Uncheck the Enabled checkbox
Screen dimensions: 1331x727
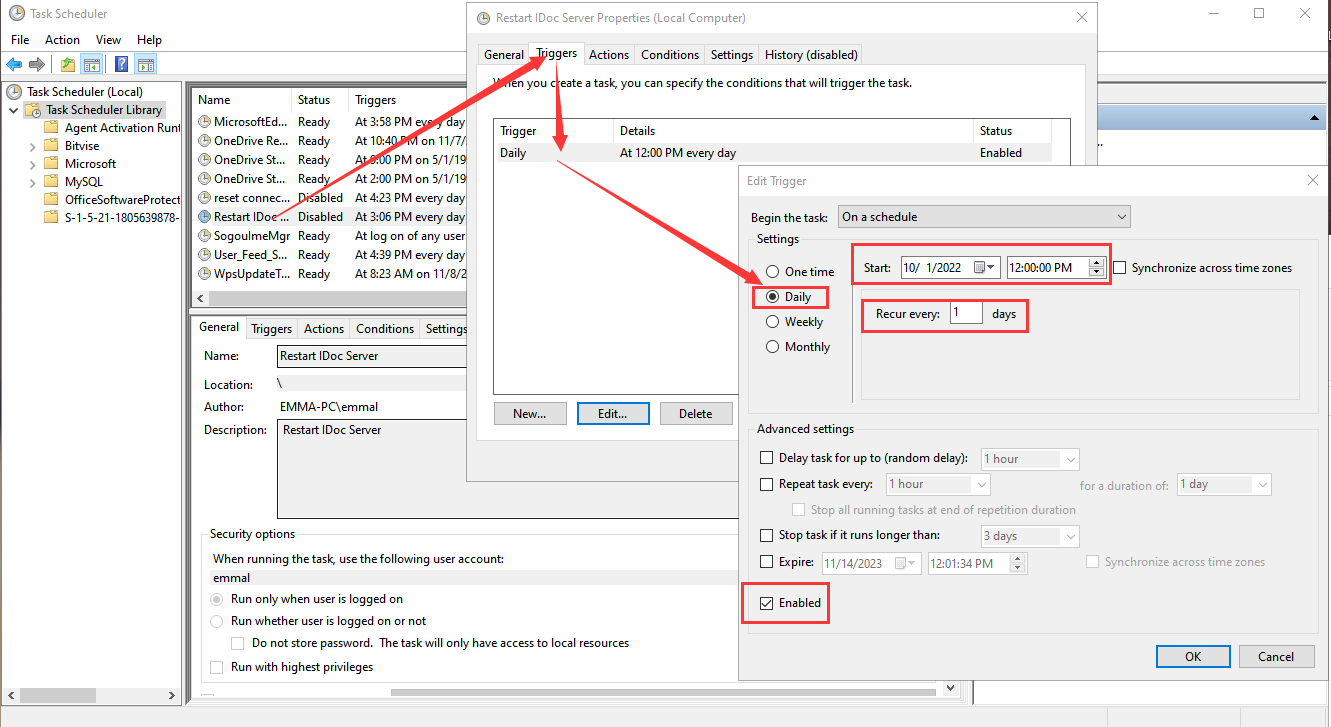pos(767,603)
